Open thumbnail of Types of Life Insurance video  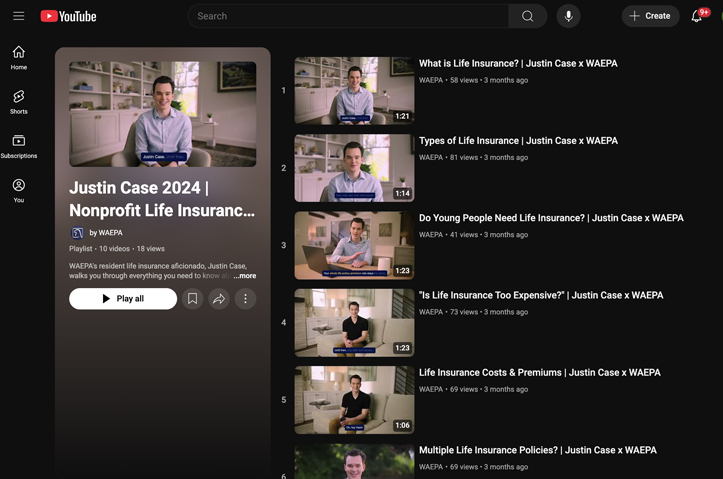pyautogui.click(x=354, y=168)
